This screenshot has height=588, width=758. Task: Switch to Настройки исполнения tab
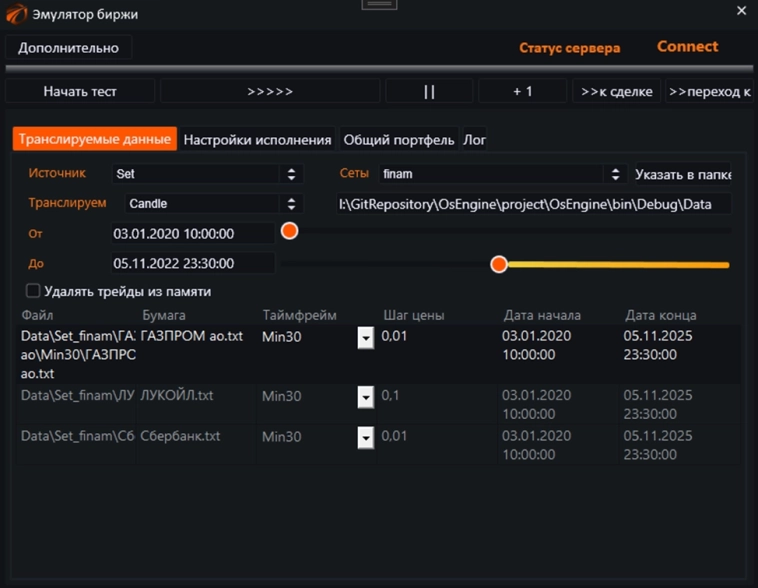(x=257, y=140)
